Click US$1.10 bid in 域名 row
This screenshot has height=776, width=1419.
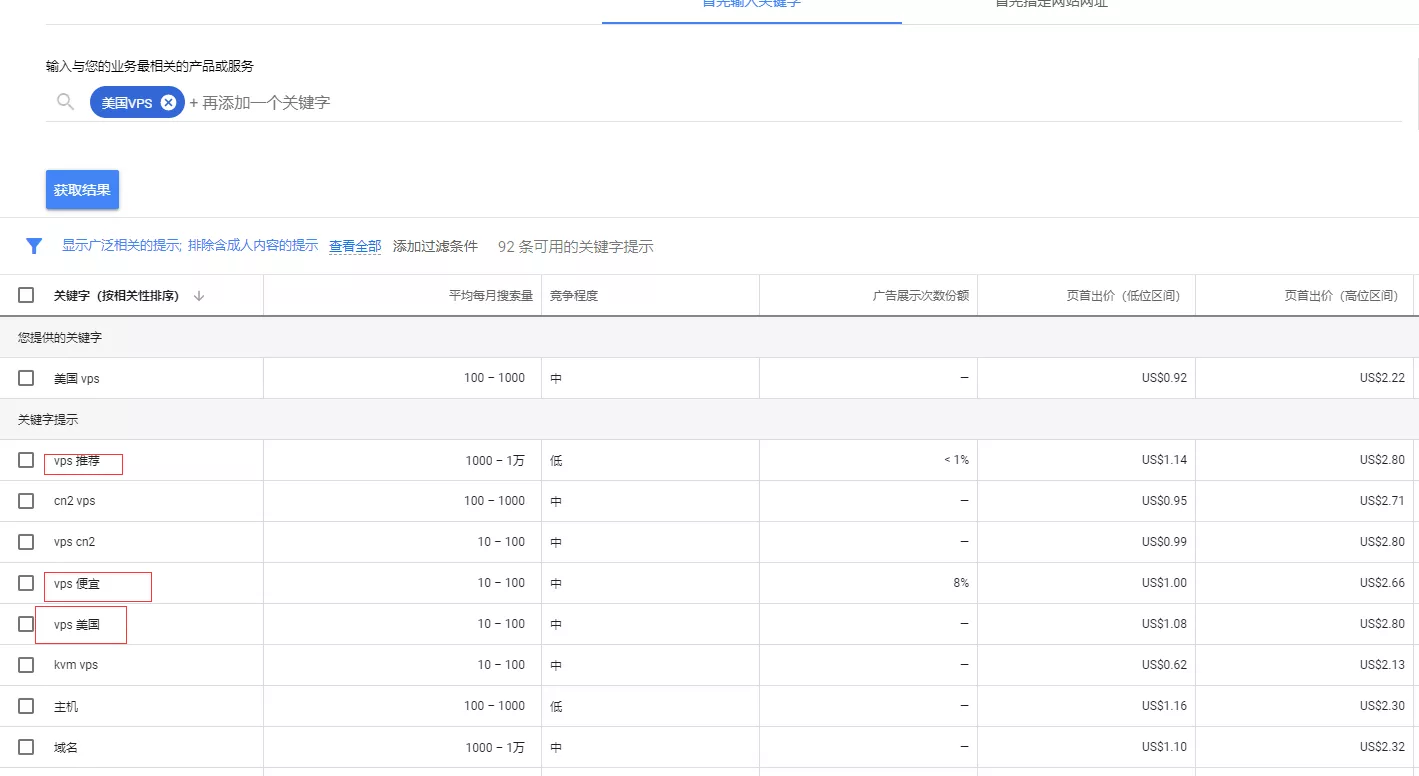[1164, 747]
